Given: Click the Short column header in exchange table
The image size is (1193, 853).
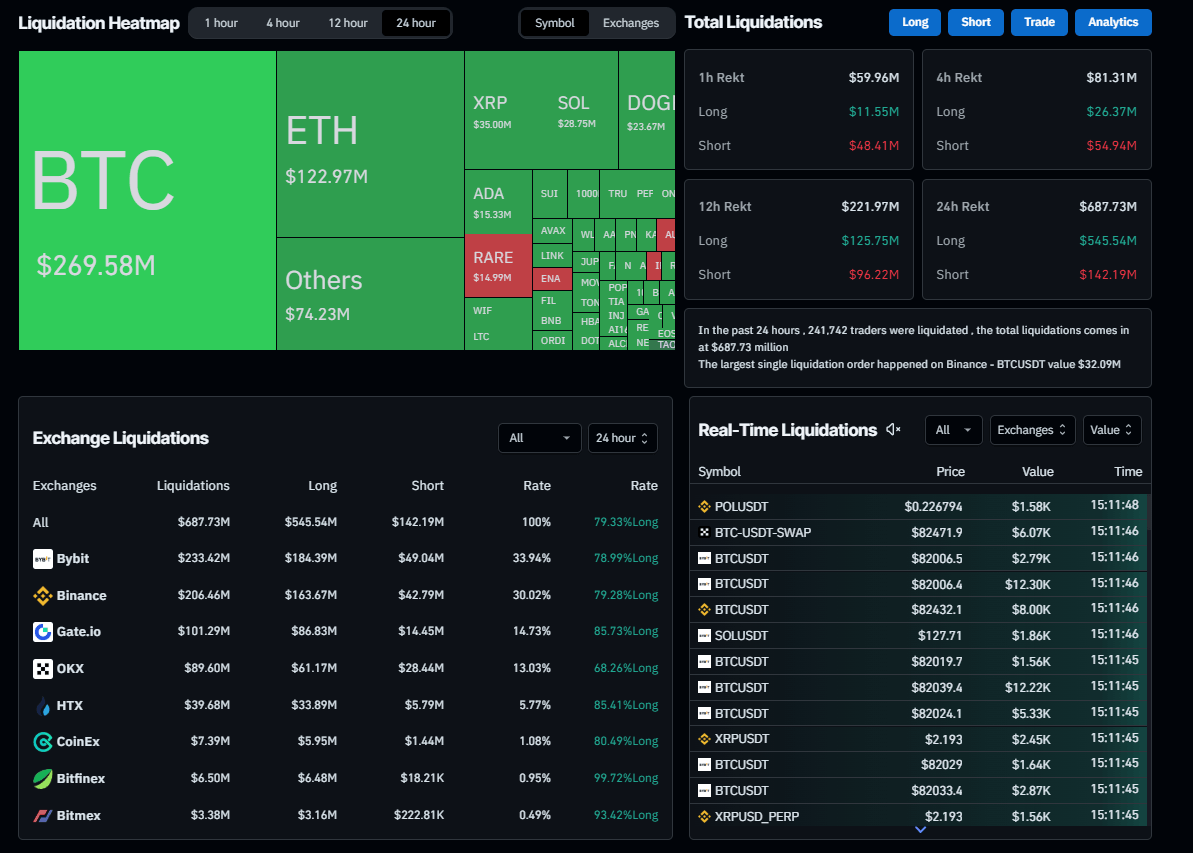Looking at the screenshot, I should [x=428, y=485].
